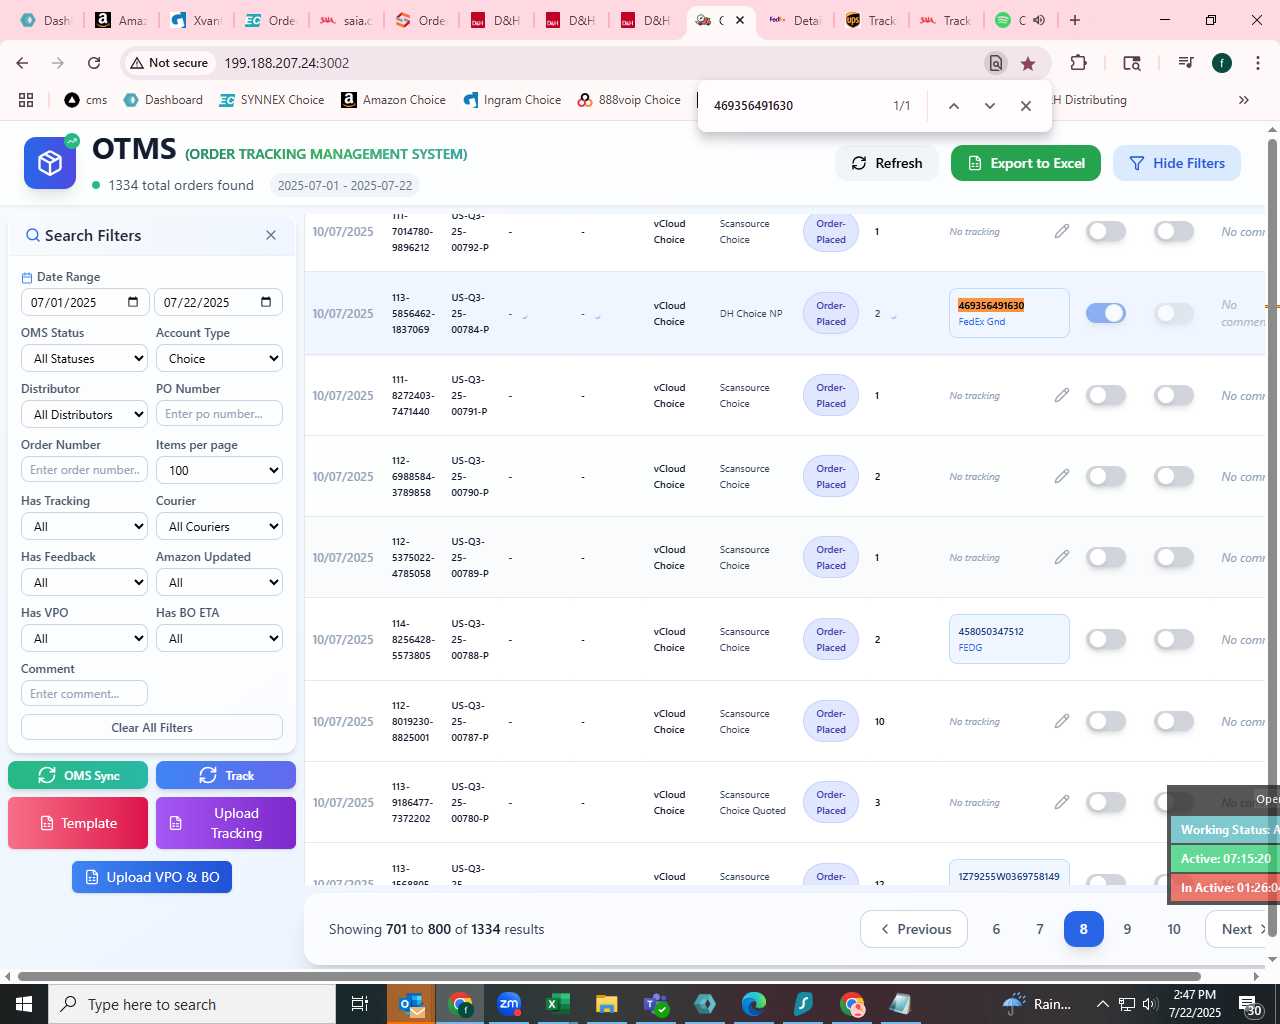Reload the page with the browser refresh icon

click(x=94, y=63)
